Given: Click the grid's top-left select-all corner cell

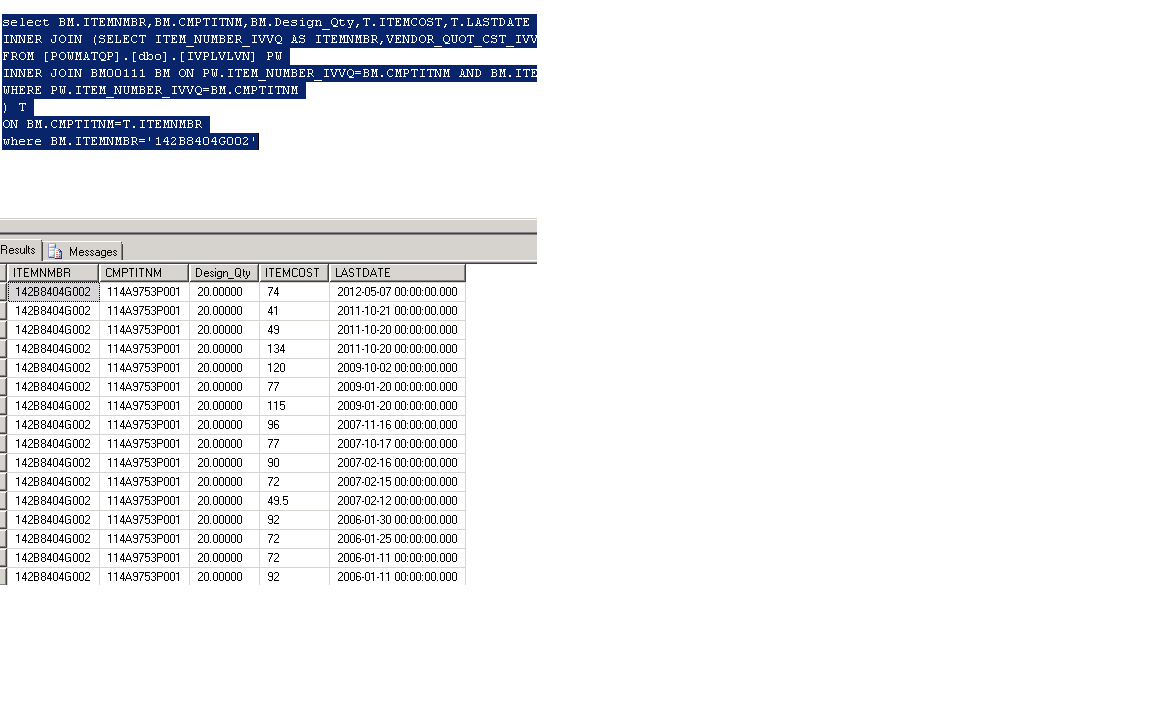Looking at the screenshot, I should 5,272.
